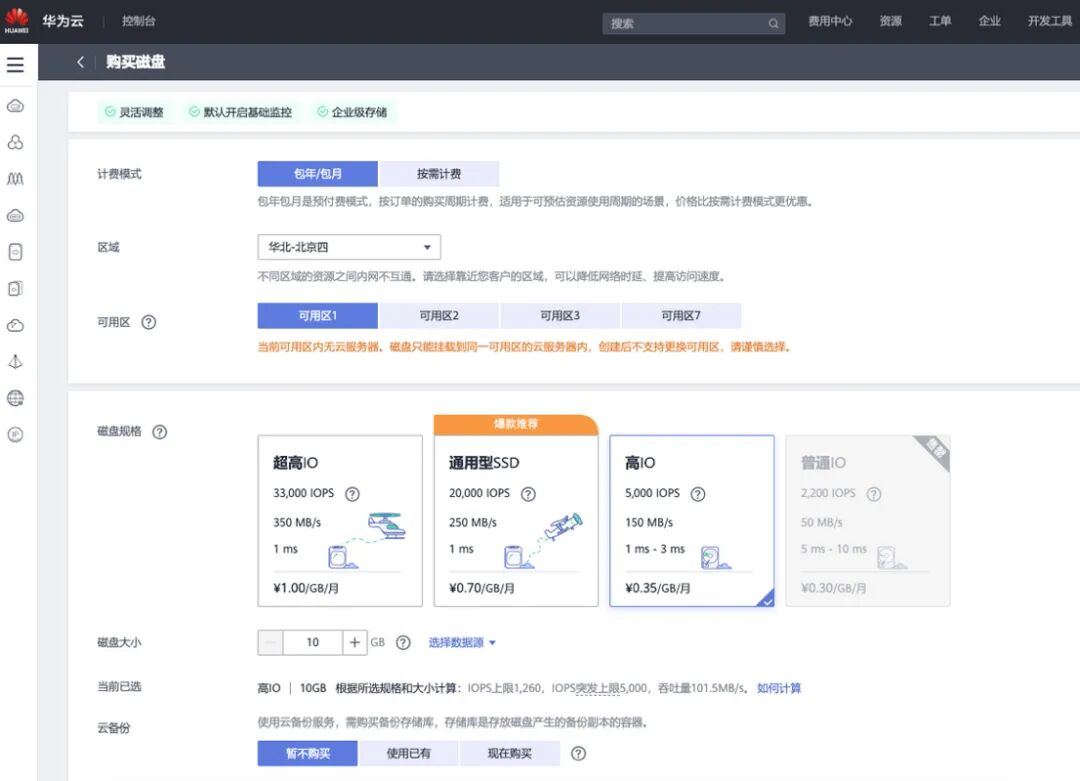Open the cloud sync sidebar icon

tap(15, 325)
